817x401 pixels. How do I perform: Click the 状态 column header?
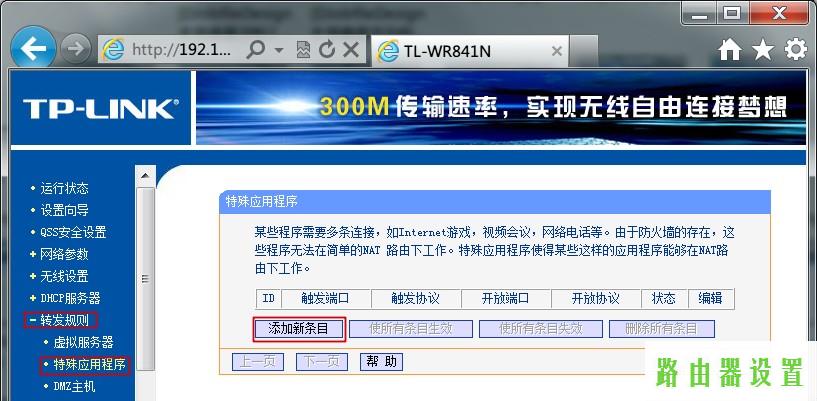664,299
